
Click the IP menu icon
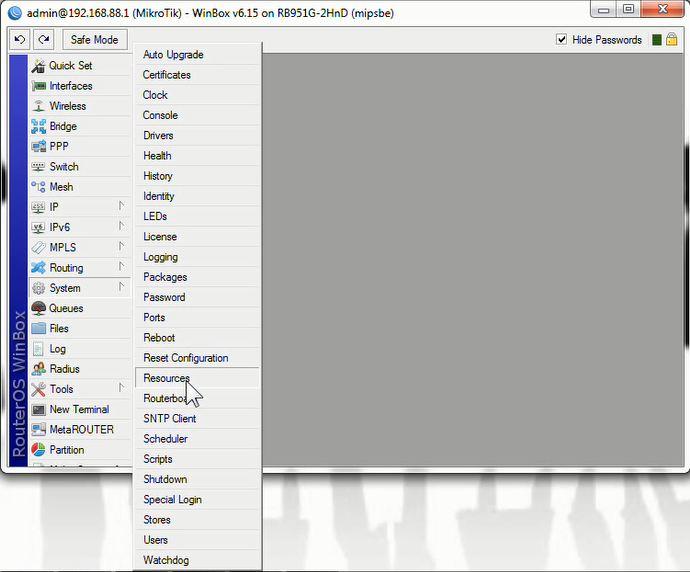coord(38,207)
